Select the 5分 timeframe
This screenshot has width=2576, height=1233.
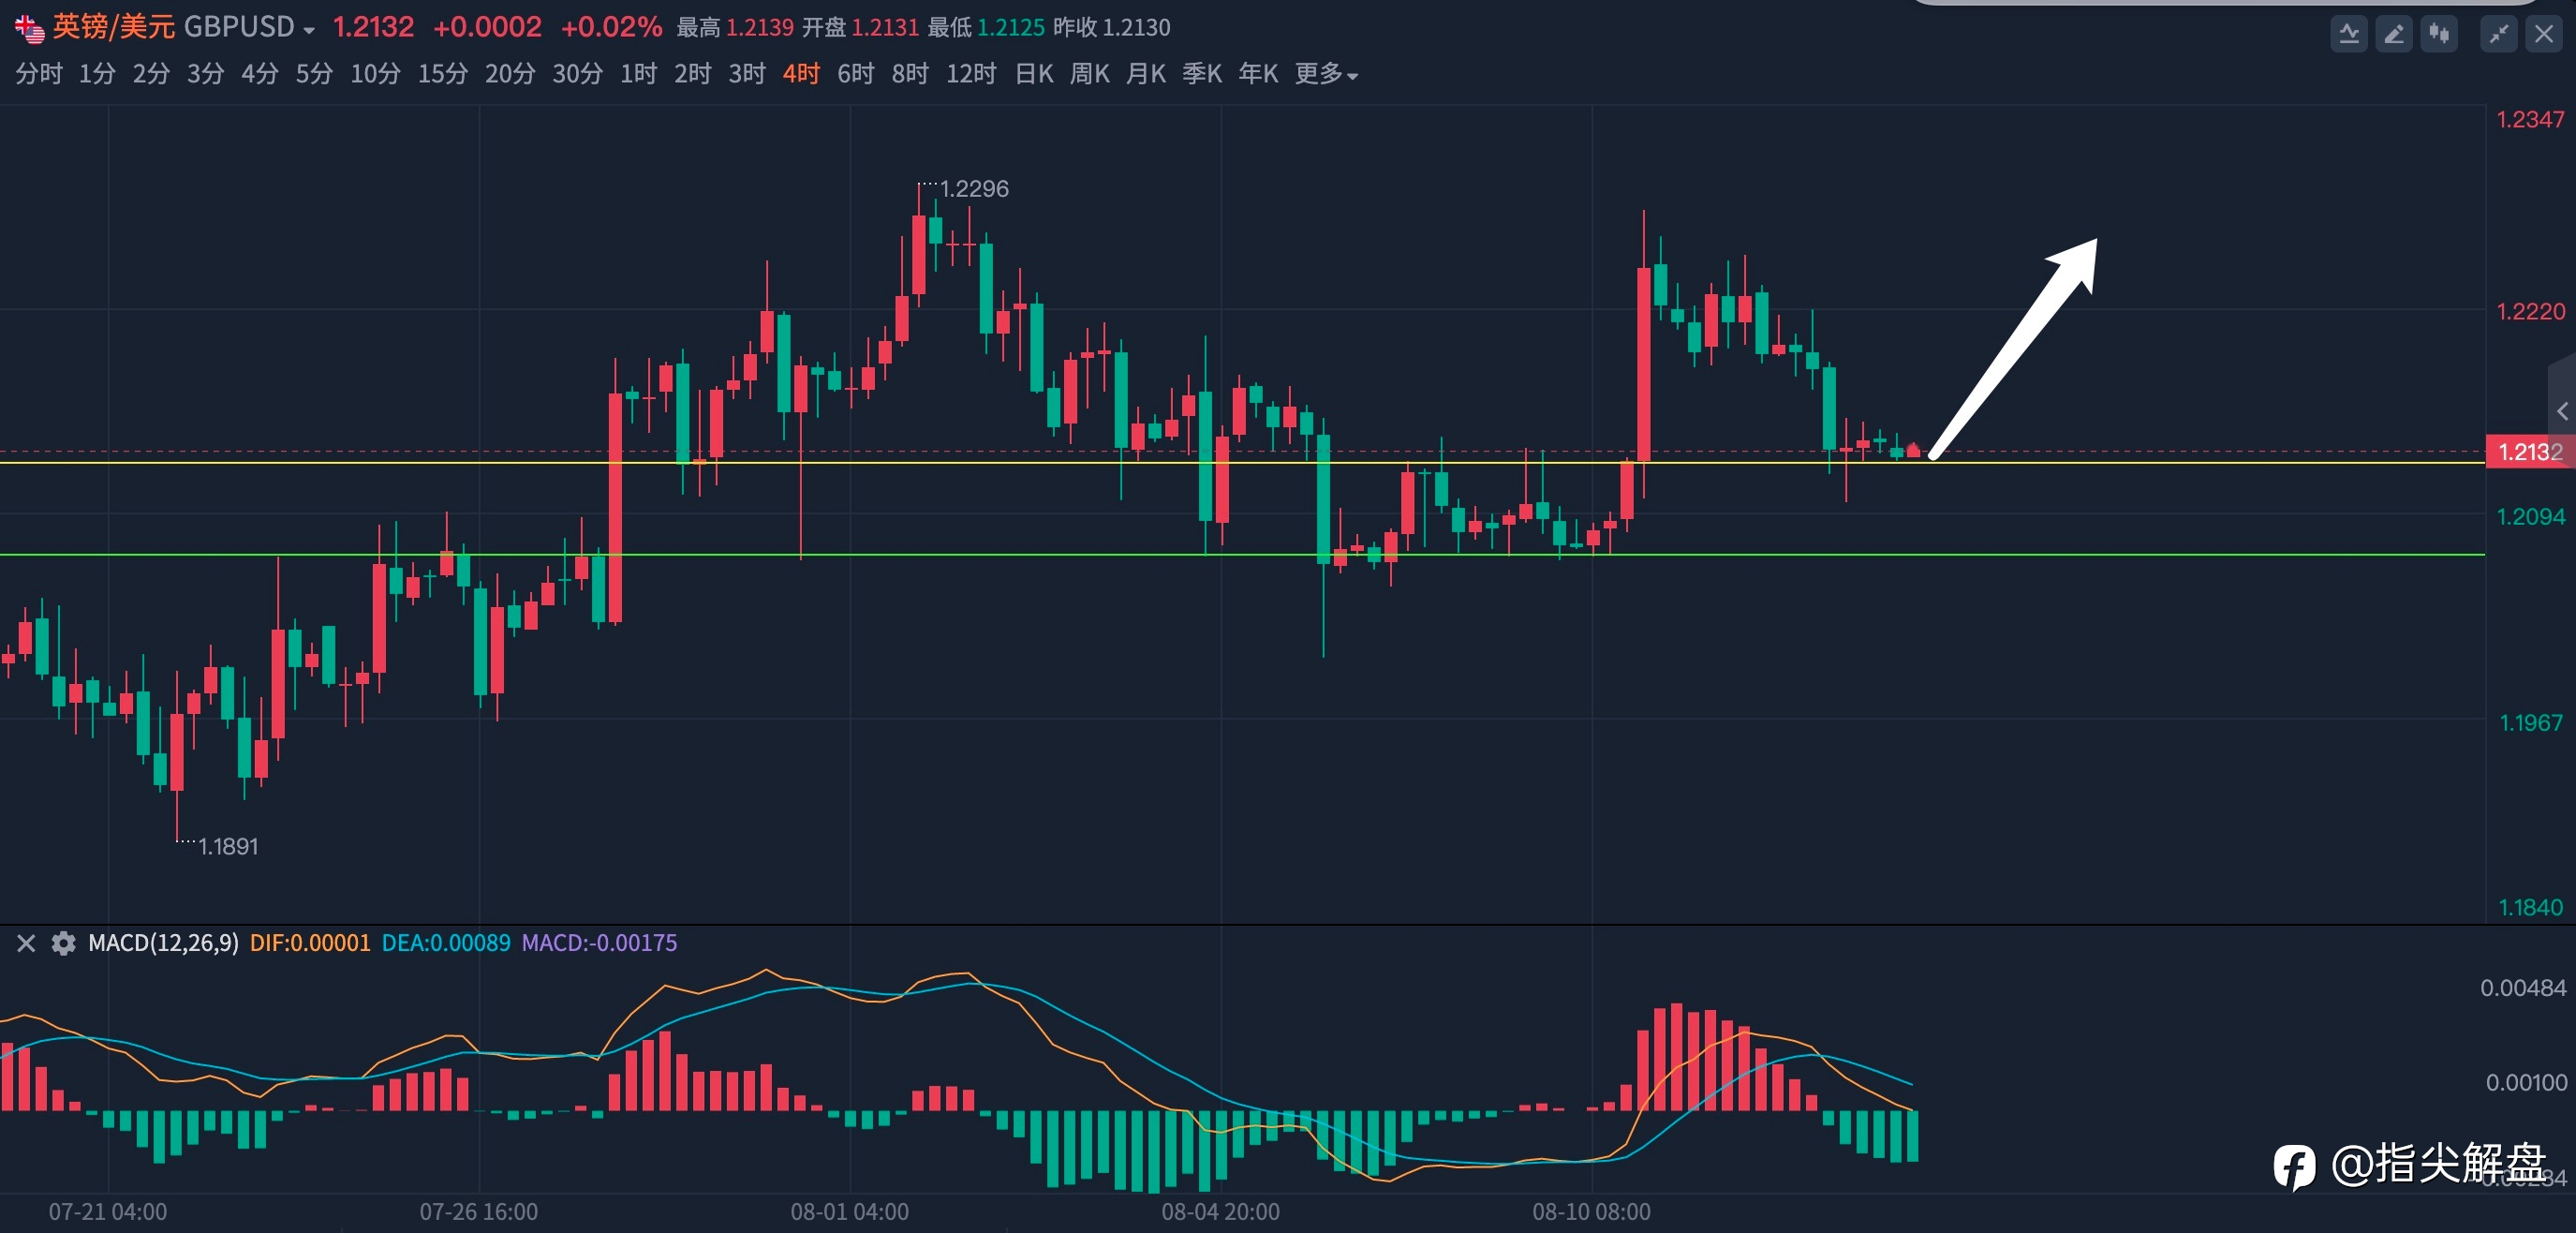click(x=314, y=74)
